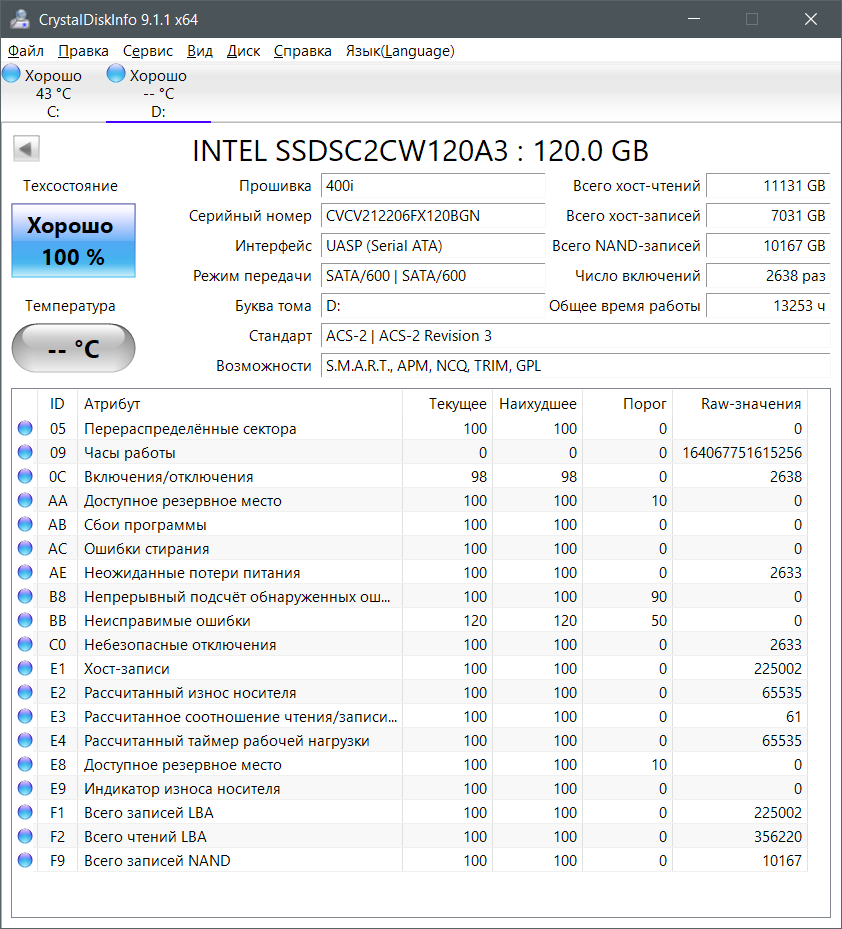
Task: Click status orb for attribute E2
Action: pos(25,693)
